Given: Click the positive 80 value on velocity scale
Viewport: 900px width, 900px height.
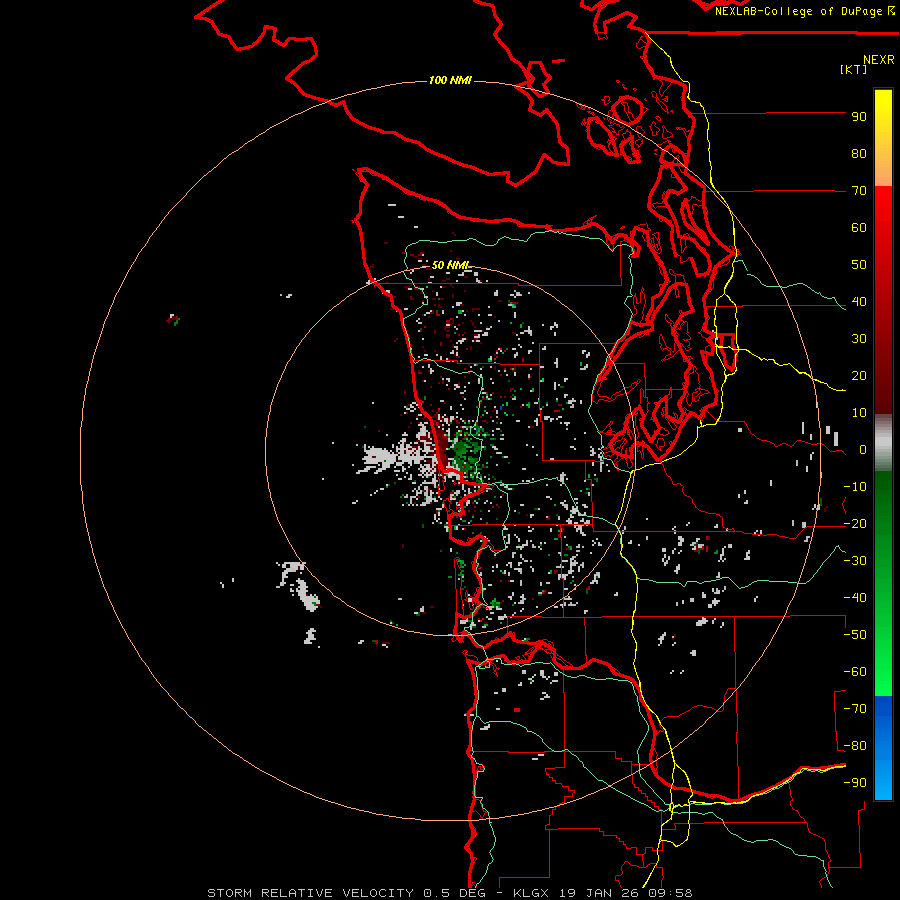Looking at the screenshot, I should pos(859,154).
